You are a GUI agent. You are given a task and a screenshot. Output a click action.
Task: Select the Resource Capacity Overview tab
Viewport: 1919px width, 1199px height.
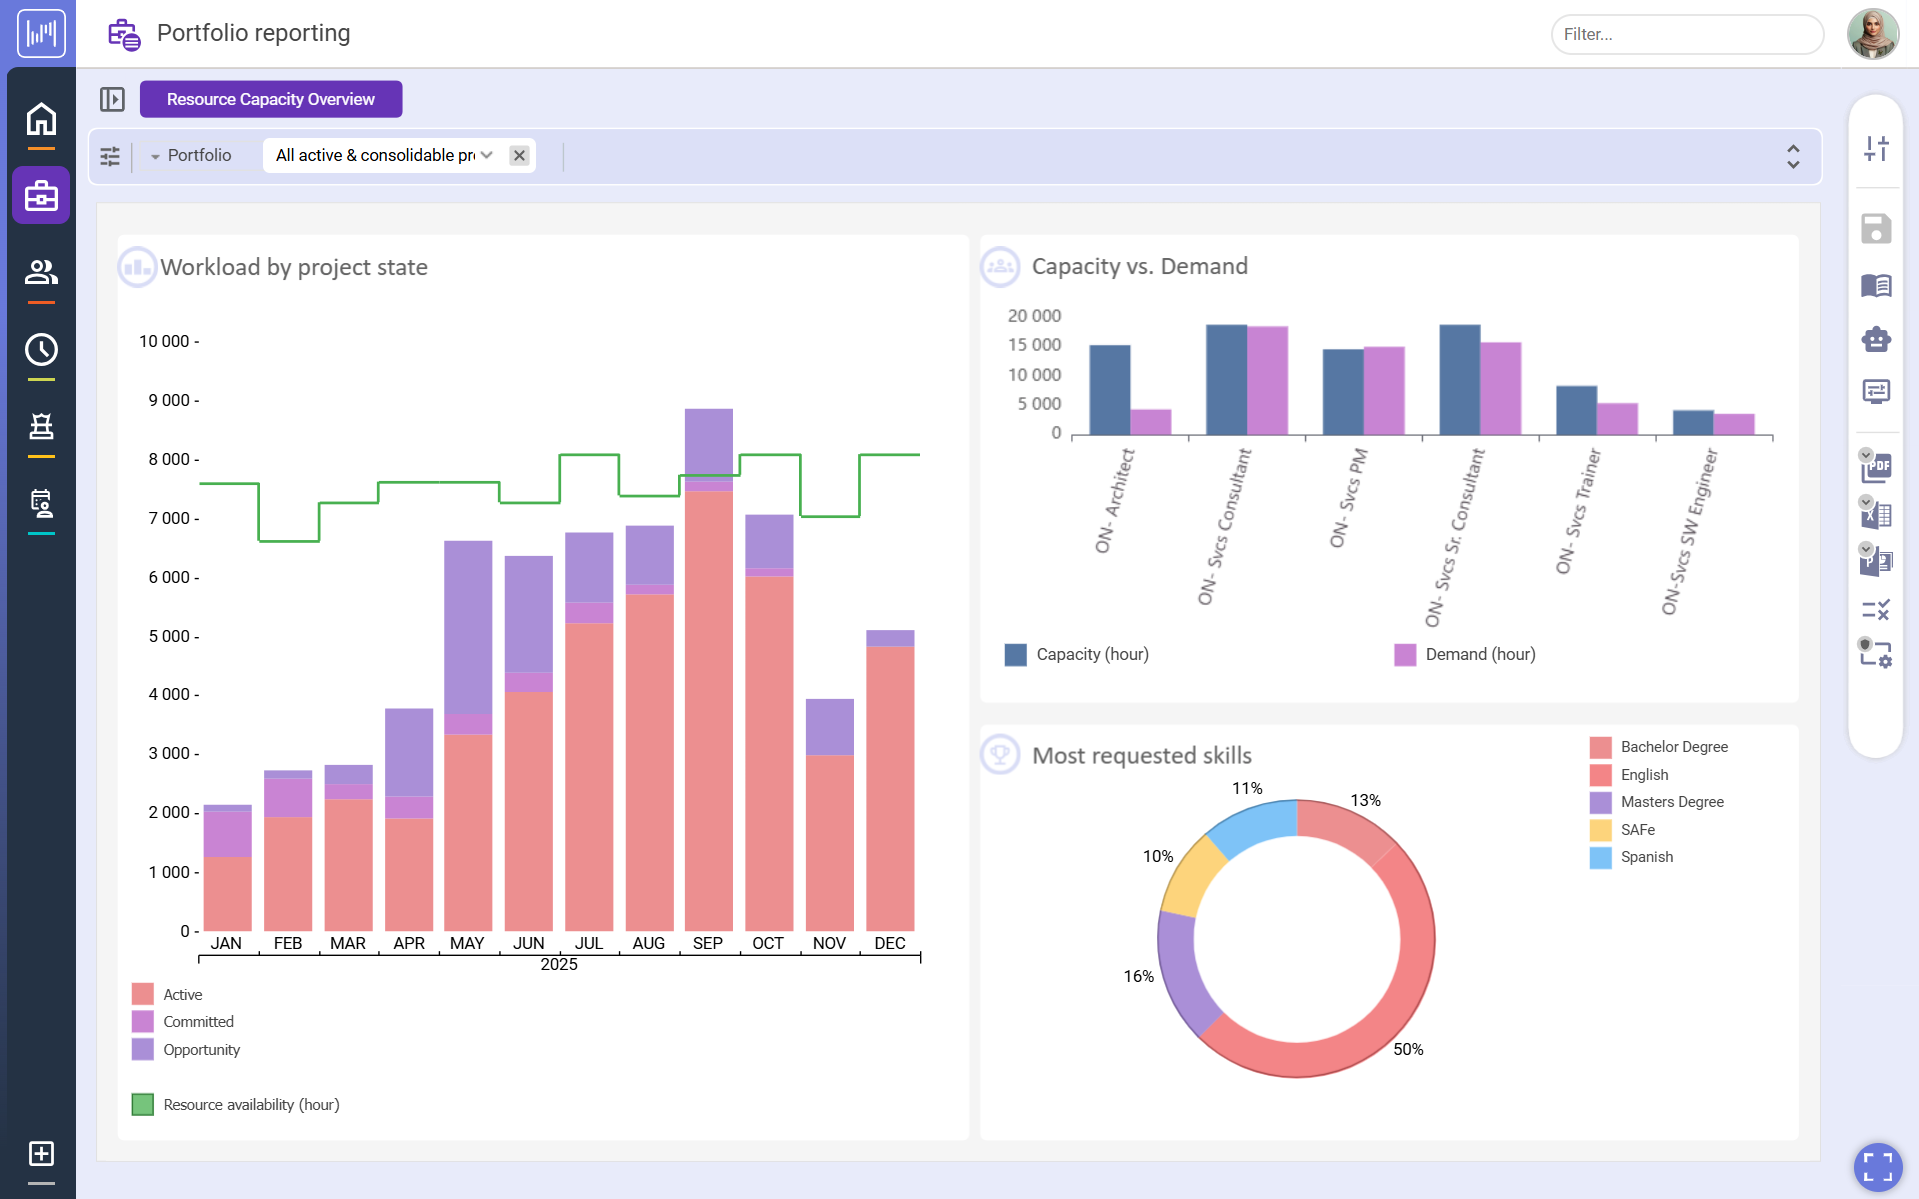270,99
